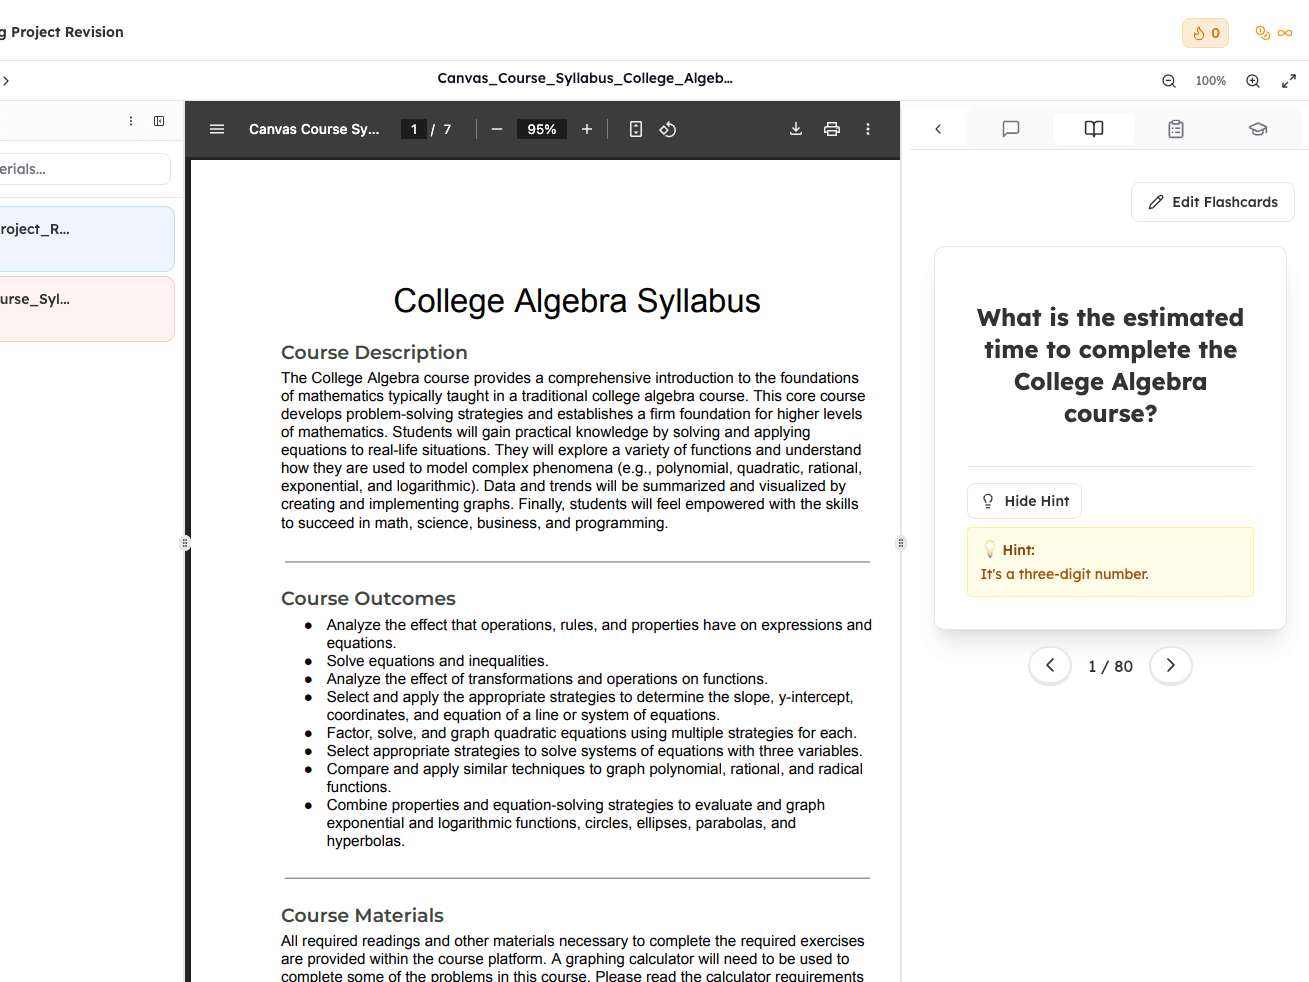Open the graduation cap tab
The height and width of the screenshot is (982, 1309).
pyautogui.click(x=1258, y=129)
